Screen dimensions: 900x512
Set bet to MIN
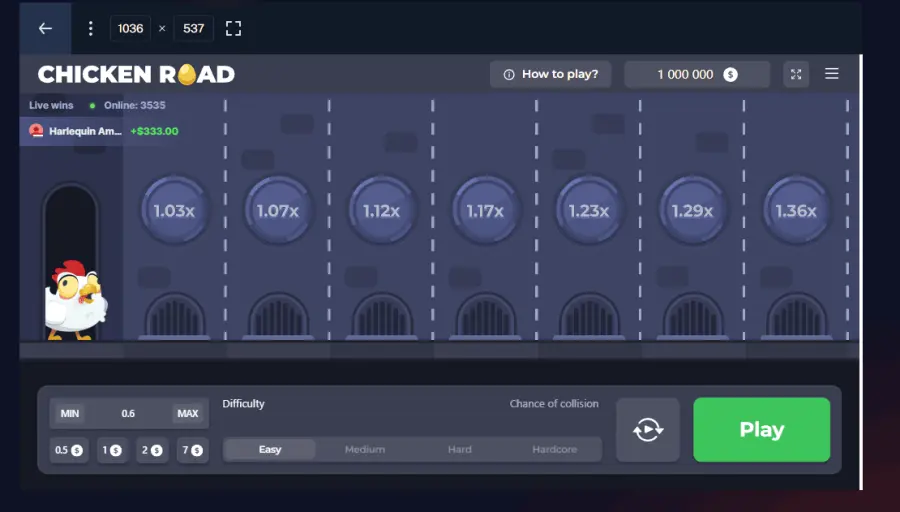click(70, 414)
